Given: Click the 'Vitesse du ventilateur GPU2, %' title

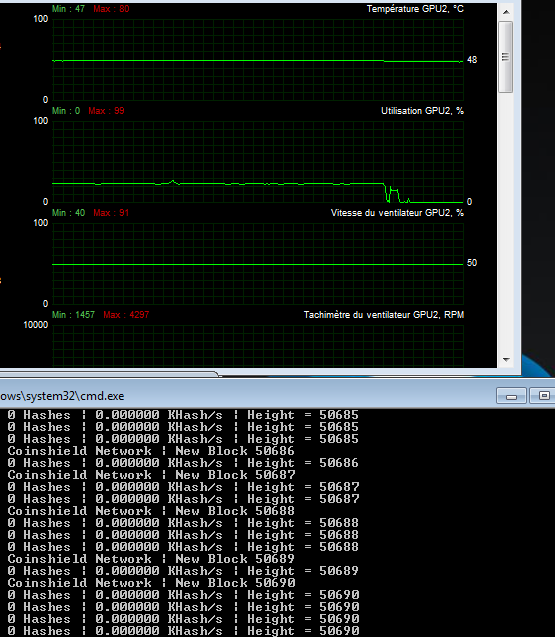Looking at the screenshot, I should coord(397,213).
